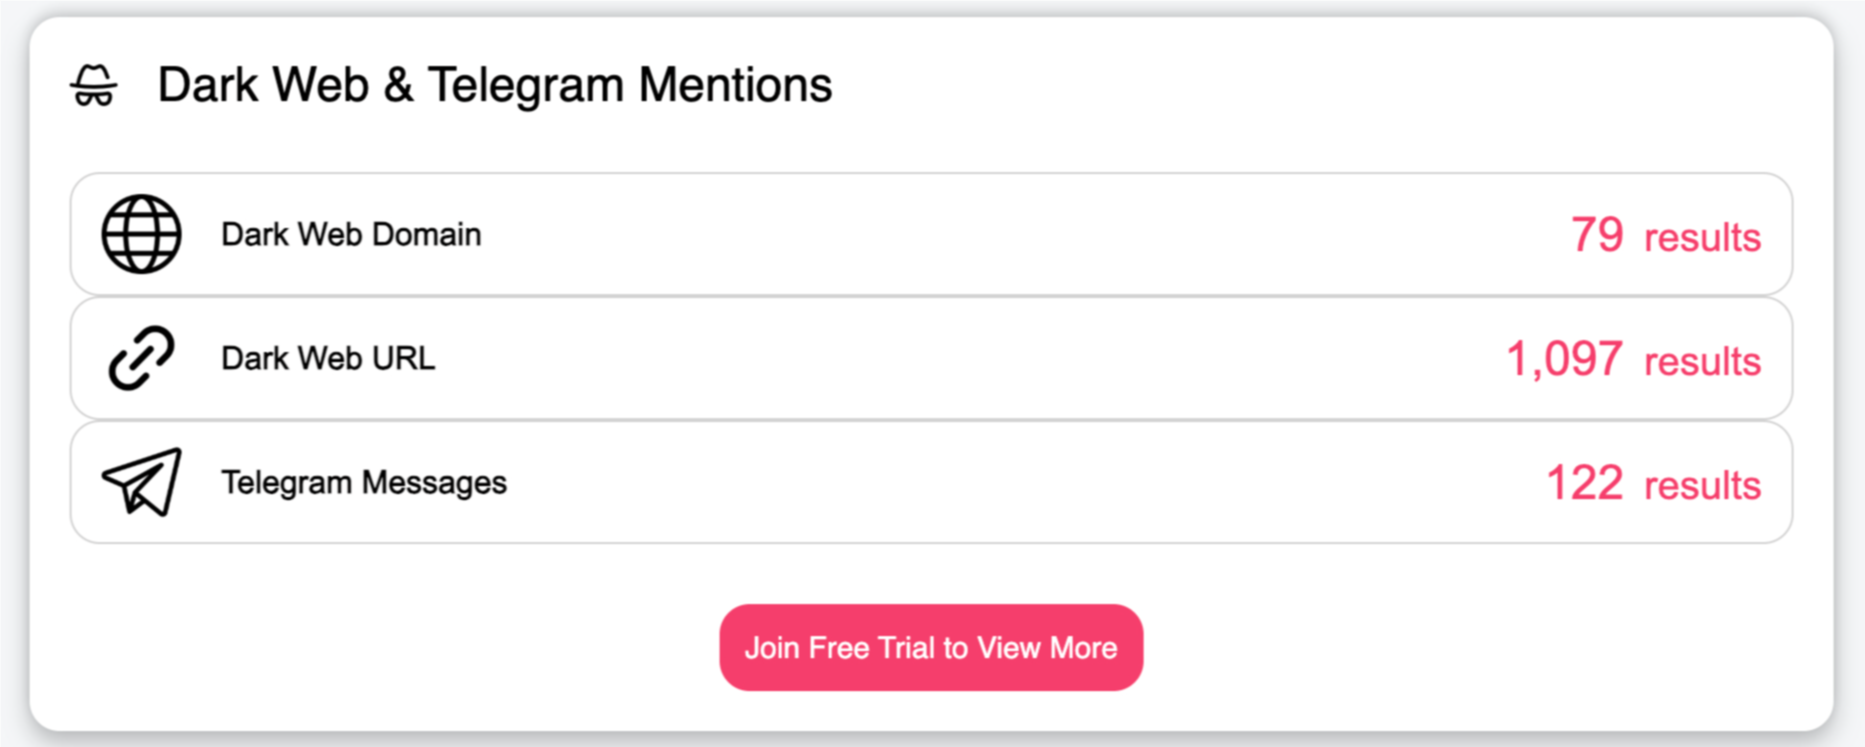Viewport: 1865px width, 747px height.
Task: Click the 122 count in the Telegram row
Action: 1584,483
